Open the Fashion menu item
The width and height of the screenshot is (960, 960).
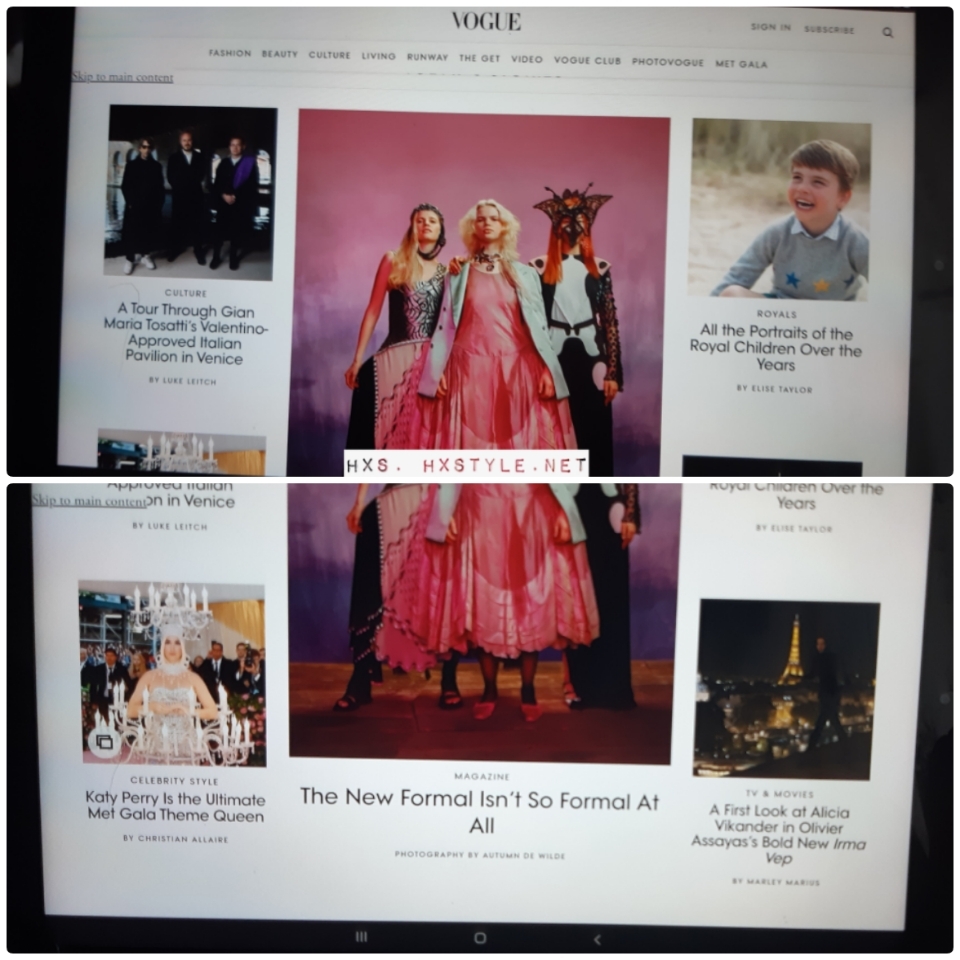click(x=230, y=53)
